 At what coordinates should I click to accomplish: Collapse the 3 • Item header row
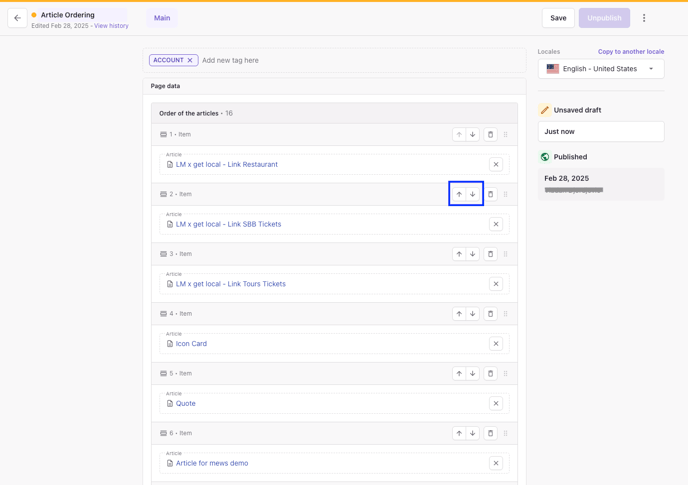click(x=334, y=254)
